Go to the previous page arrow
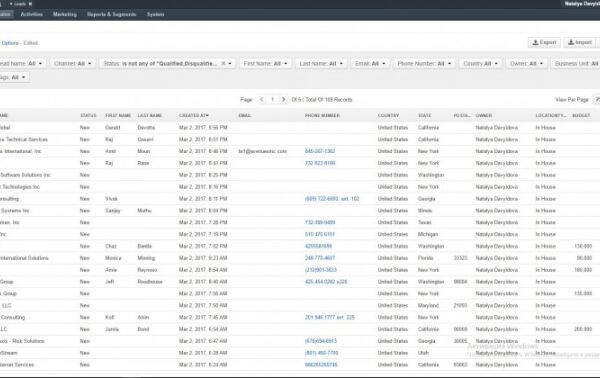 click(x=261, y=99)
